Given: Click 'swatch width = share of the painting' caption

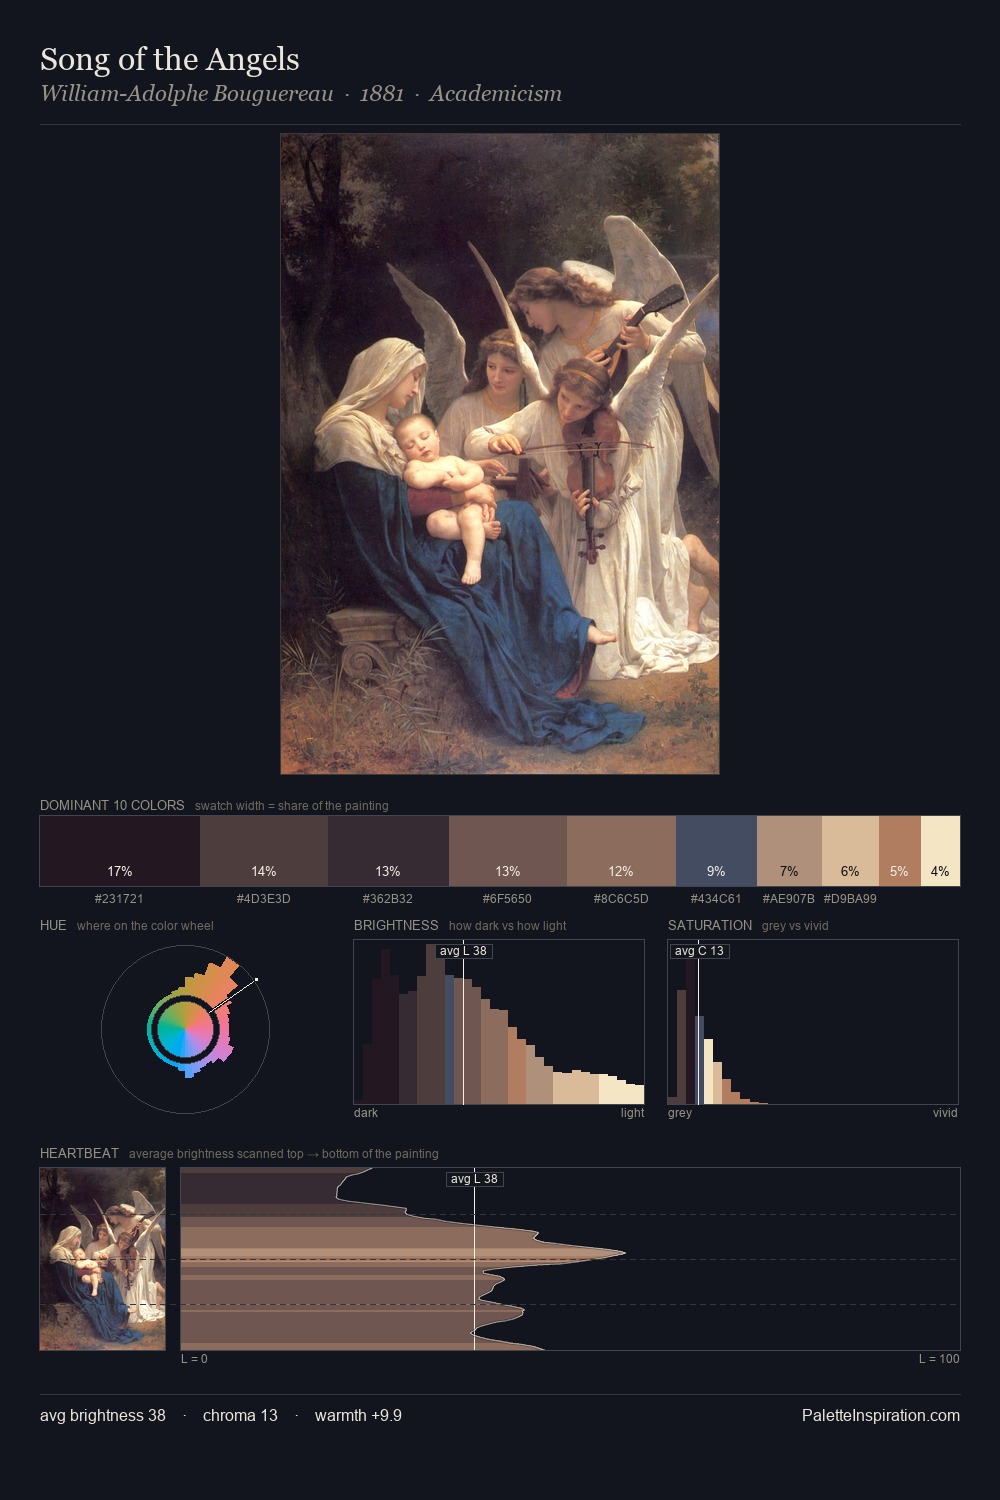Looking at the screenshot, I should 291,806.
